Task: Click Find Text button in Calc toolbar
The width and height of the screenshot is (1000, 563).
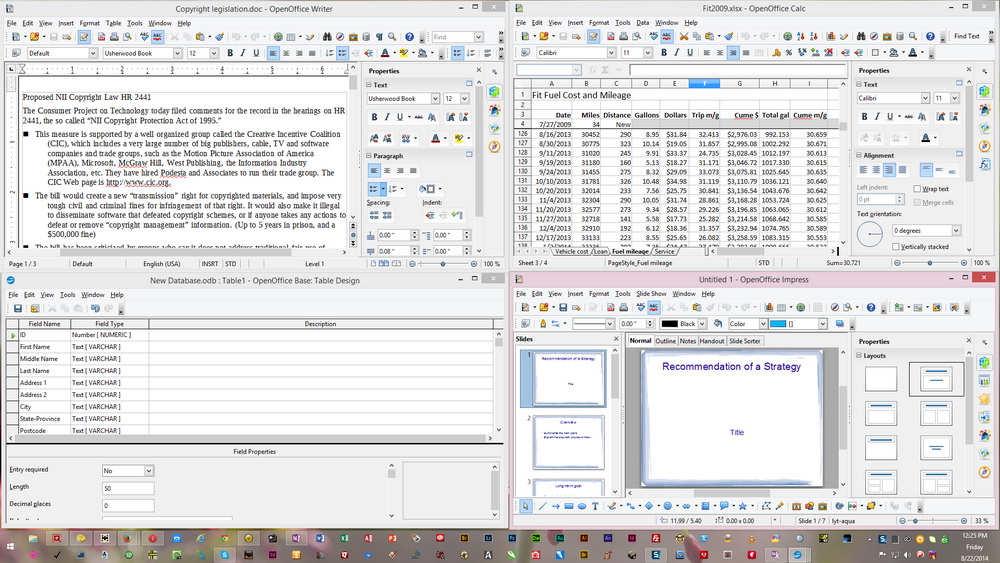Action: pyautogui.click(x=966, y=36)
